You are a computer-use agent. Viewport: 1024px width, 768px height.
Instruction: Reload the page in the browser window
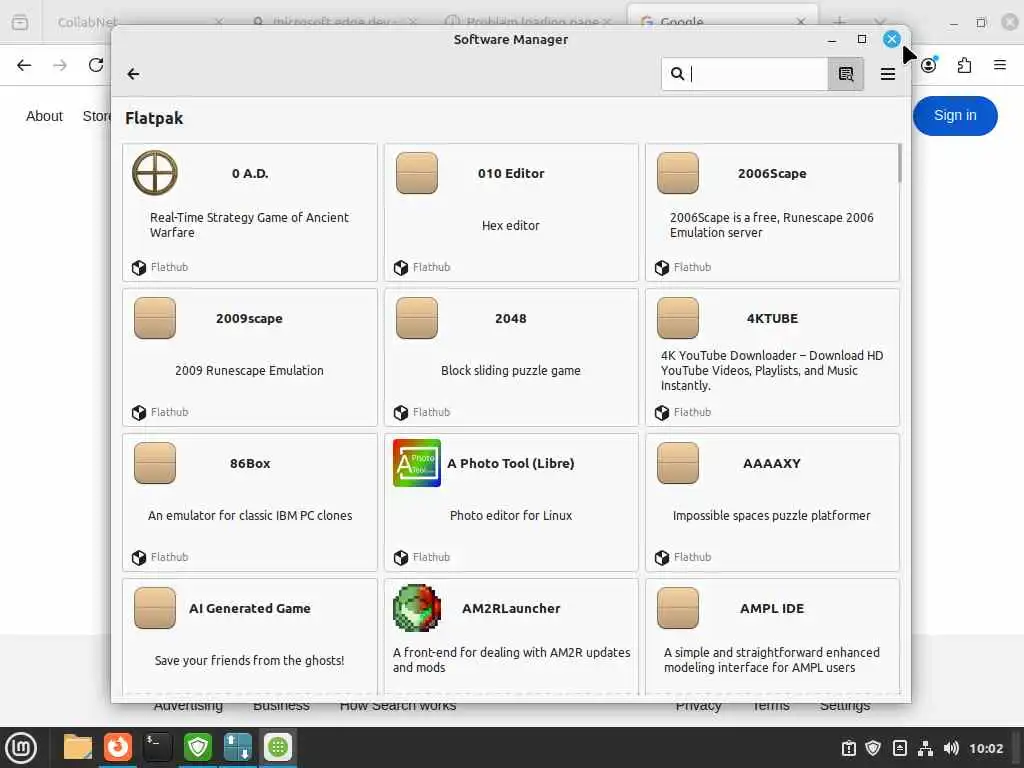tap(96, 65)
